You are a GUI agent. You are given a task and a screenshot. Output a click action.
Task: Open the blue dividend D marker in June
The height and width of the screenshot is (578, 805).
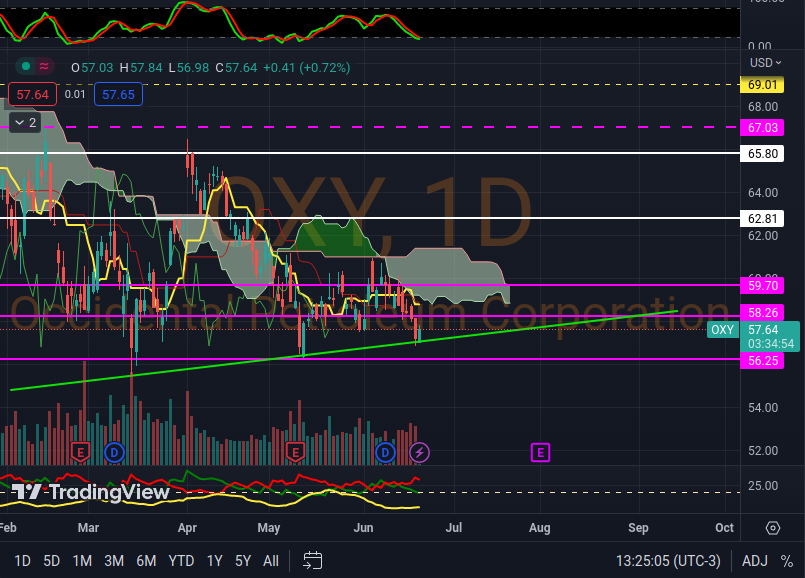[x=385, y=453]
